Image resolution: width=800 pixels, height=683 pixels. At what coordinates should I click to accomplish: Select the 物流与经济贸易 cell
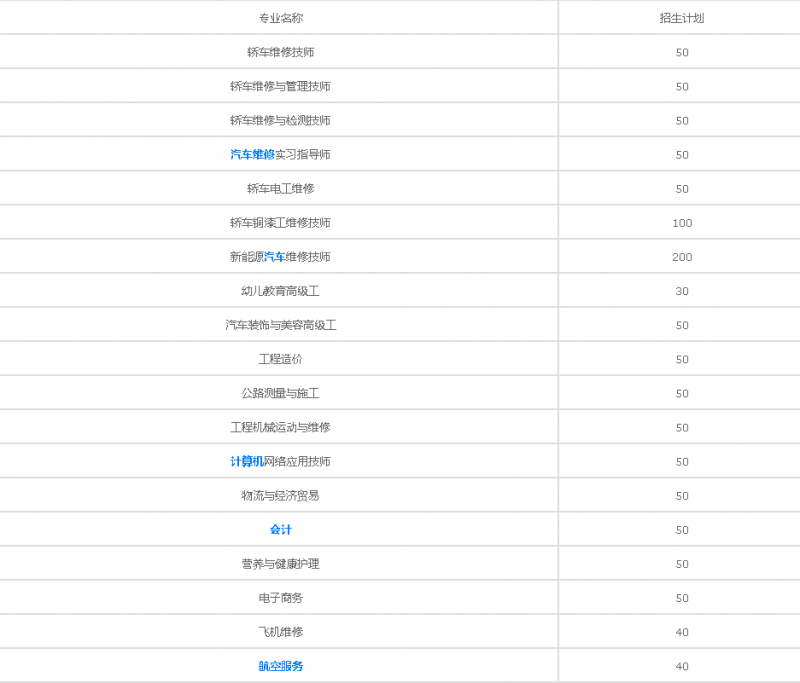280,495
